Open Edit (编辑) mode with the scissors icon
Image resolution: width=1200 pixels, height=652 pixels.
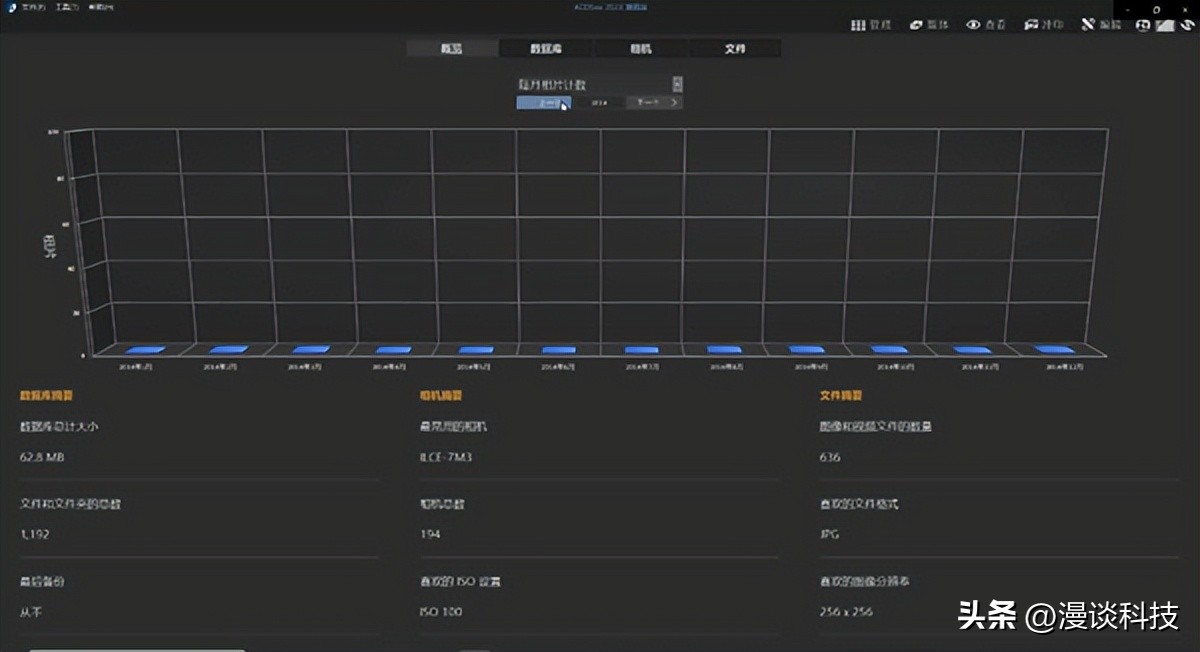tap(1088, 24)
